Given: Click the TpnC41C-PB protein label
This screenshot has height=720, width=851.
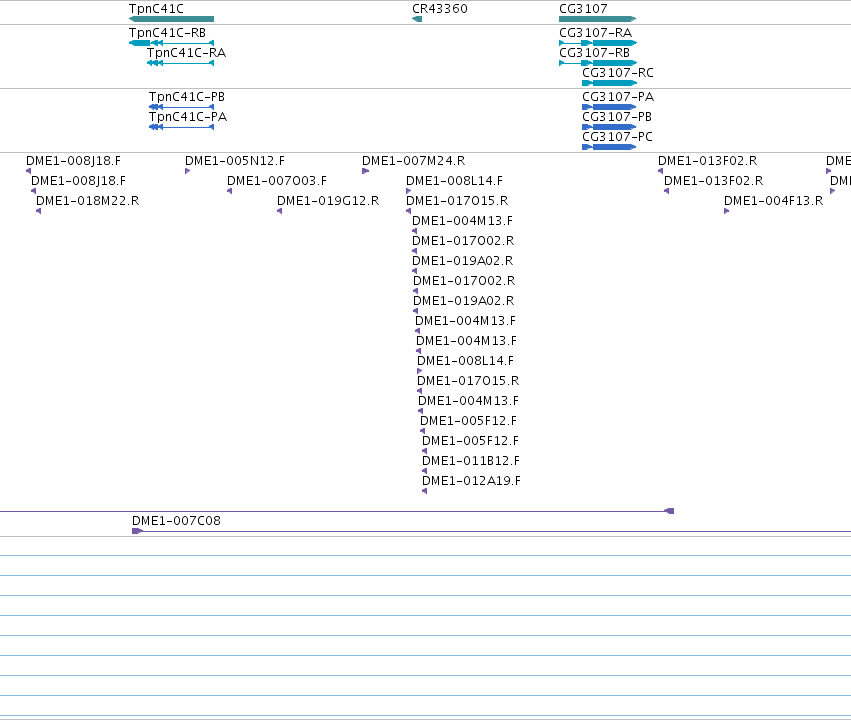Looking at the screenshot, I should tap(187, 97).
